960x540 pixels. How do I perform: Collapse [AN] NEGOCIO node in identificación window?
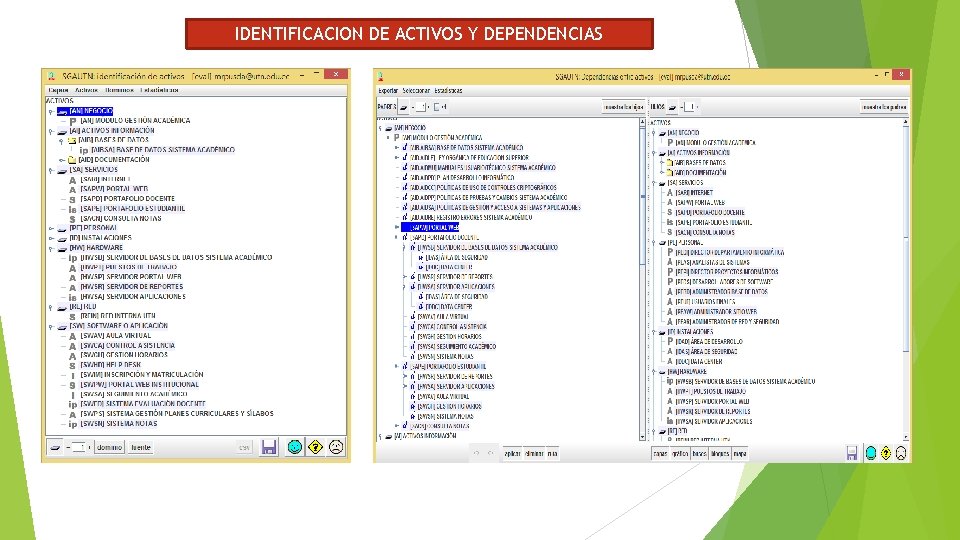tap(51, 112)
